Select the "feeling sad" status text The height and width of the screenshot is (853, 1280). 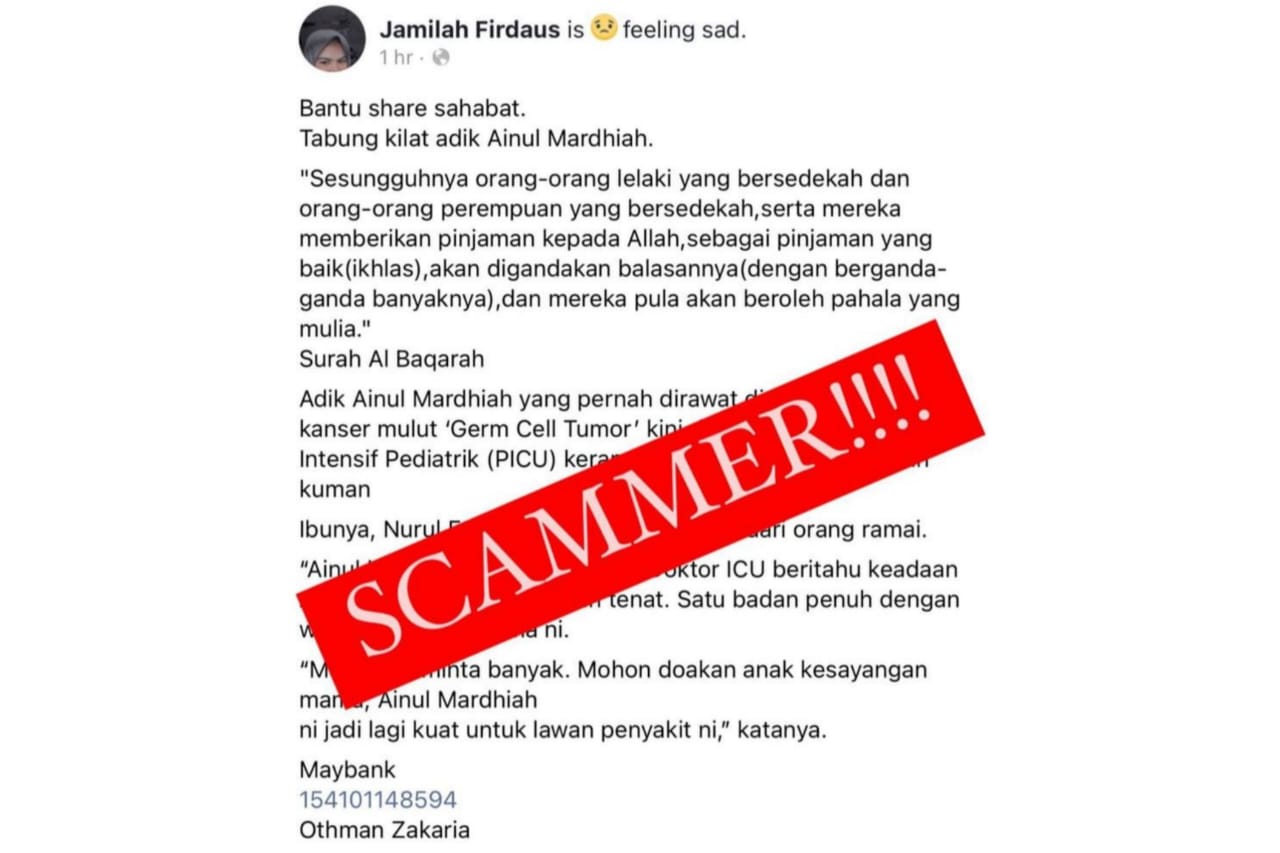(x=684, y=30)
